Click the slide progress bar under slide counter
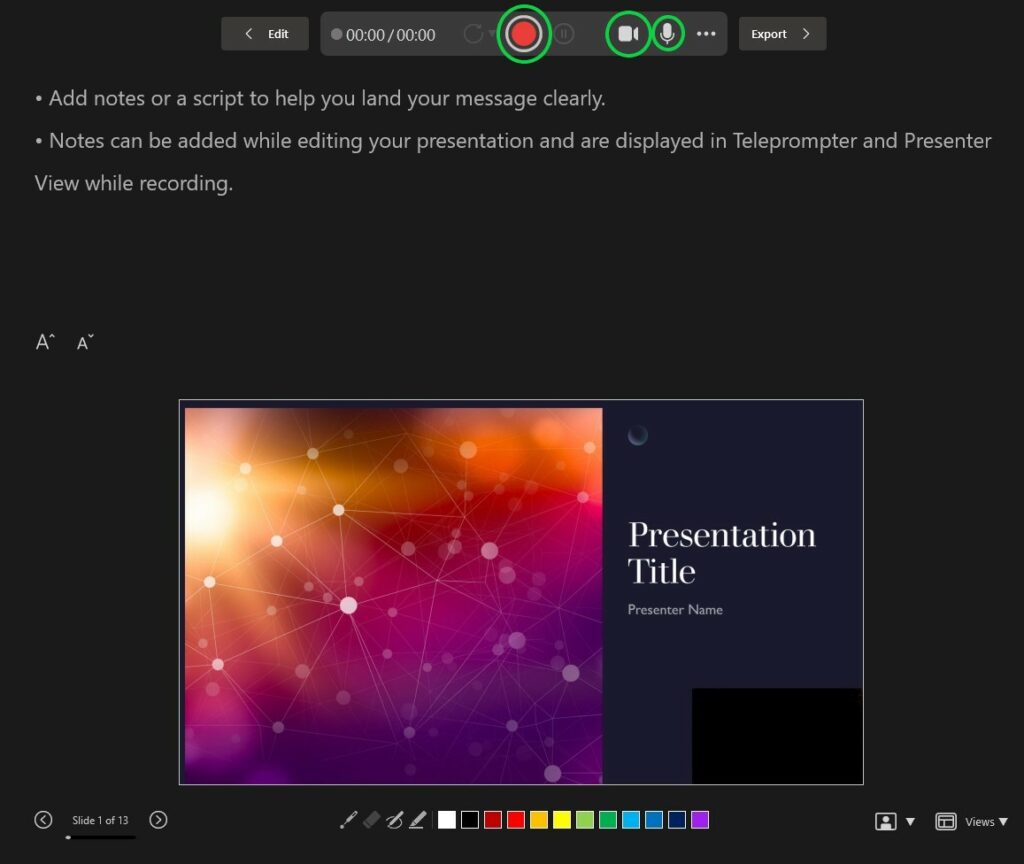The height and width of the screenshot is (864, 1024). (101, 837)
